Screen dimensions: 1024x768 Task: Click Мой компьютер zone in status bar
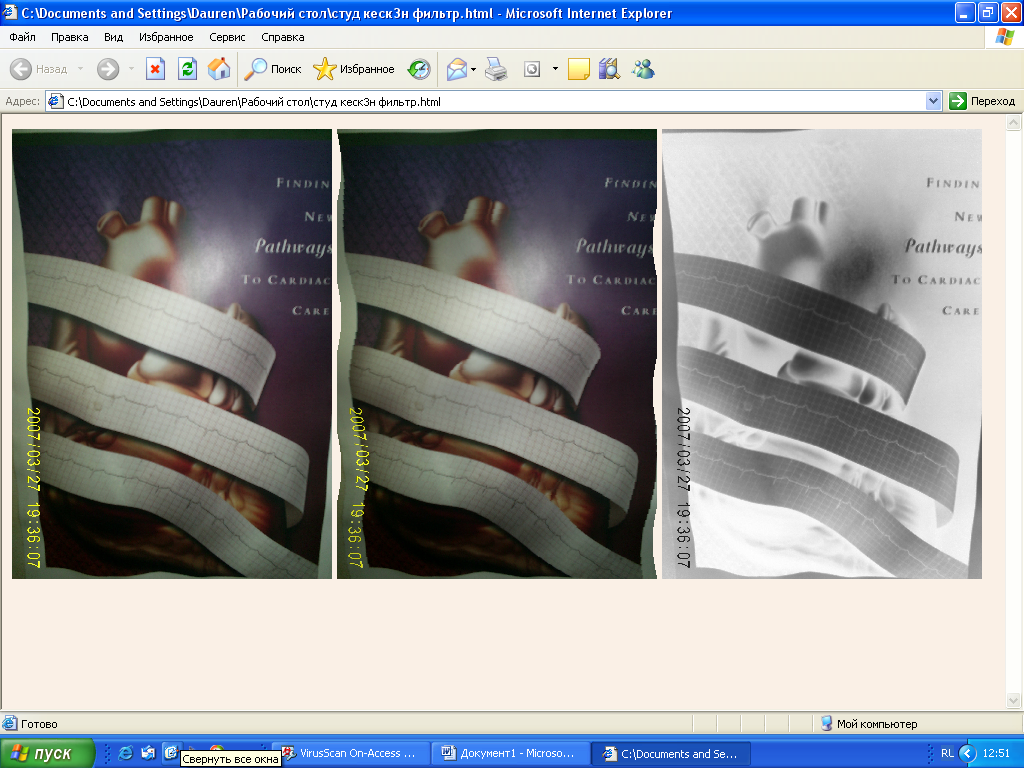[876, 724]
